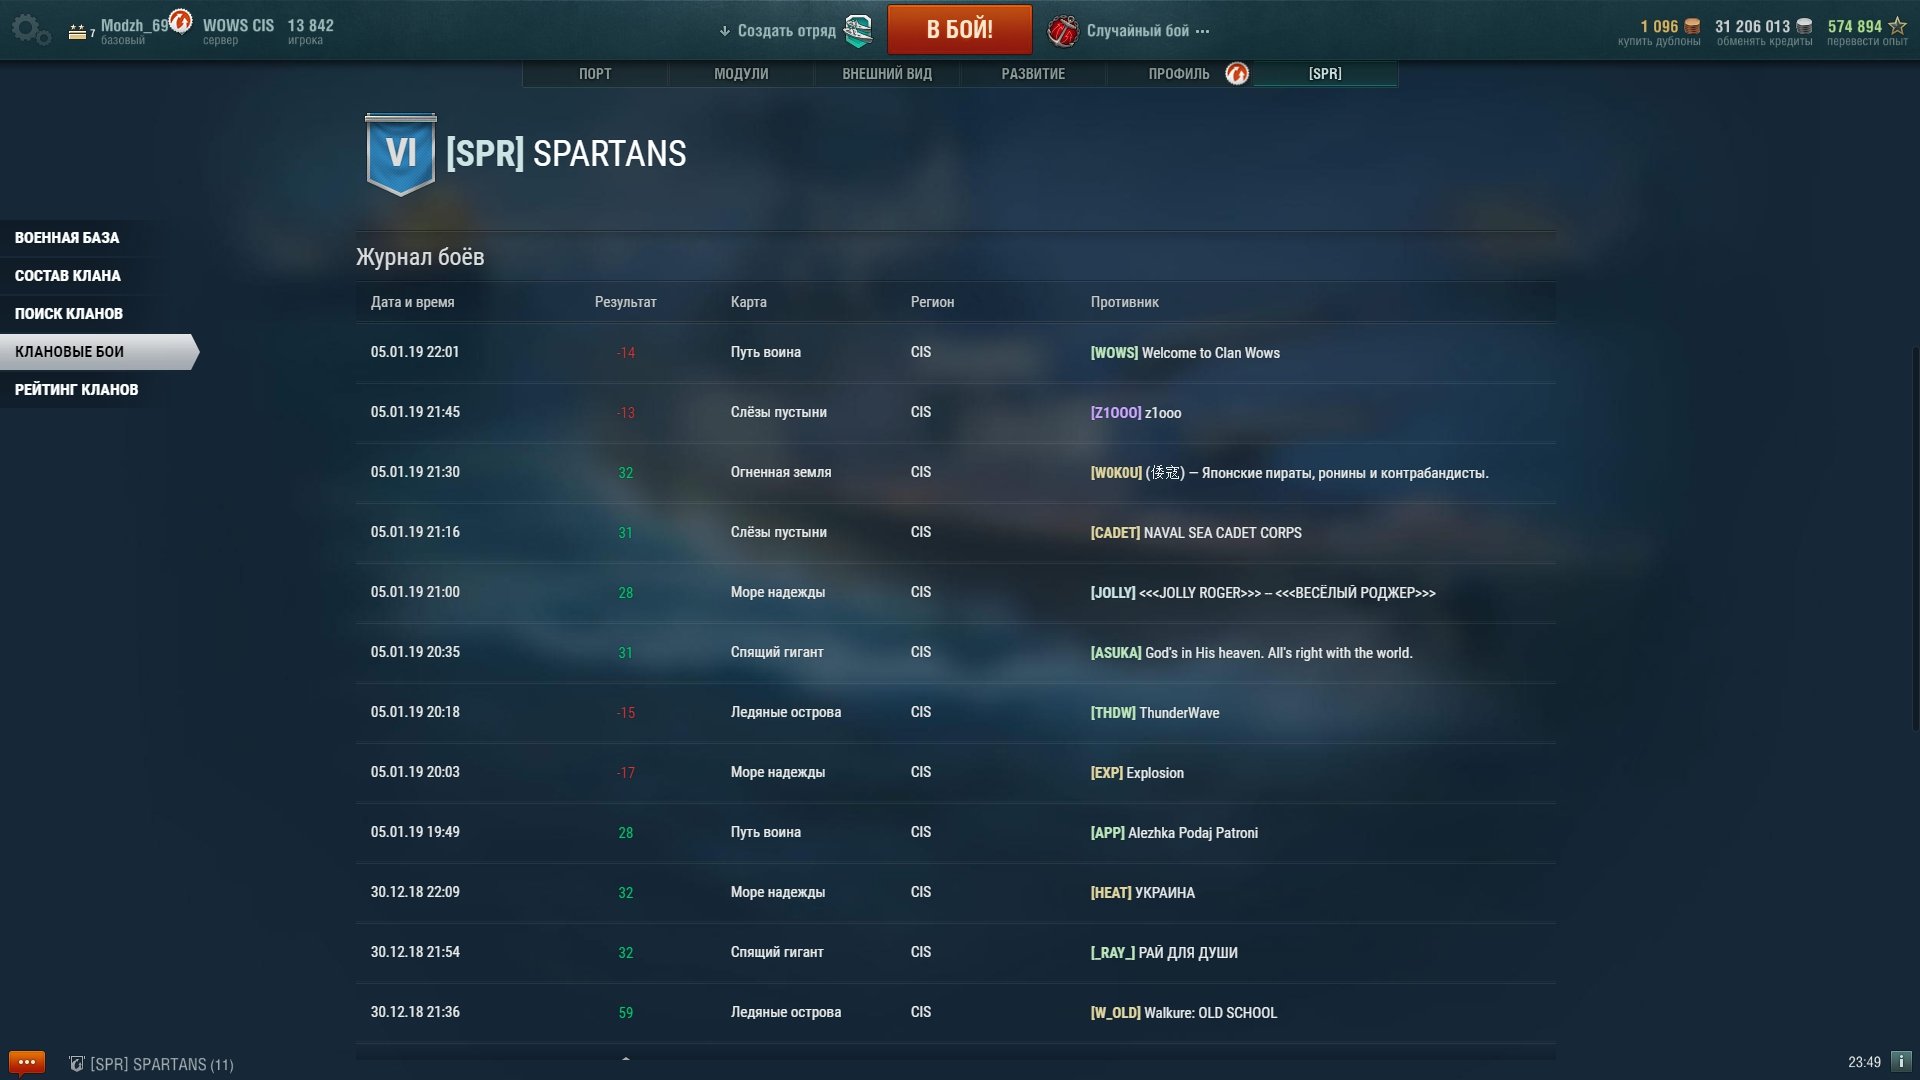
Task: Click map Огненная земля in battle log
Action: point(780,472)
